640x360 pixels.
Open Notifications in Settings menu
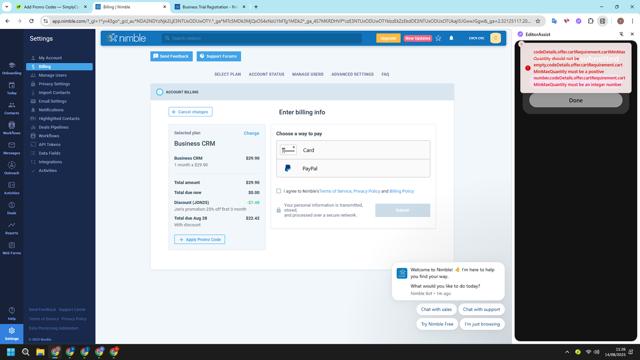pyautogui.click(x=51, y=110)
